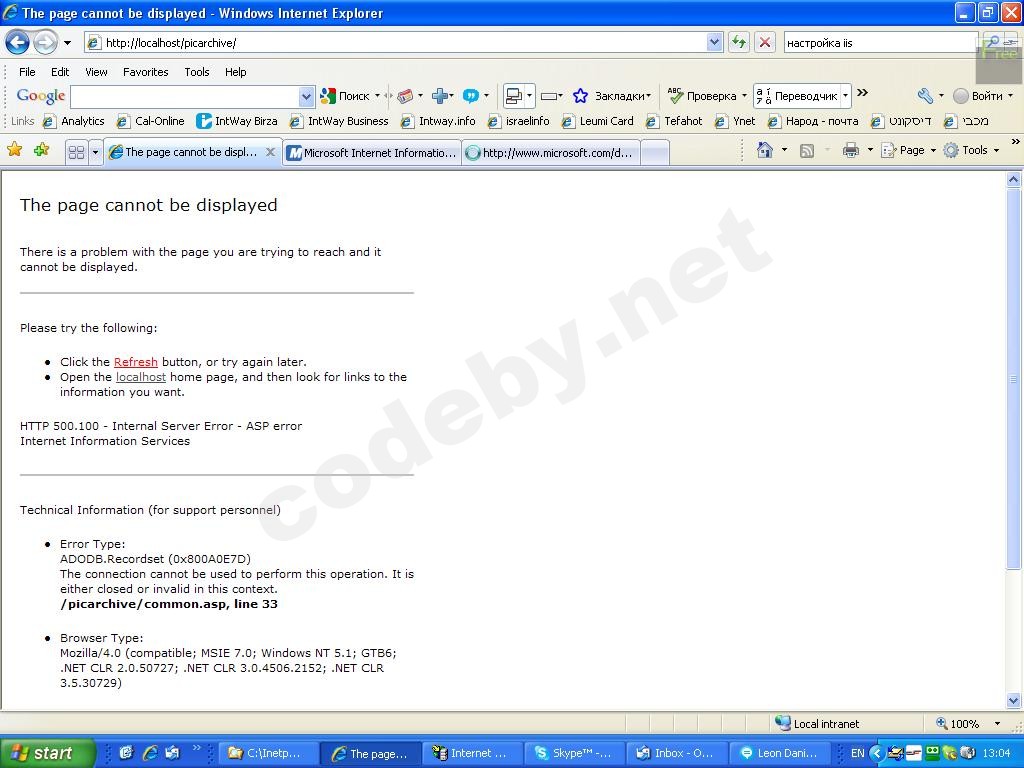
Task: Open the Cal-Online favorite link
Action: pos(151,121)
